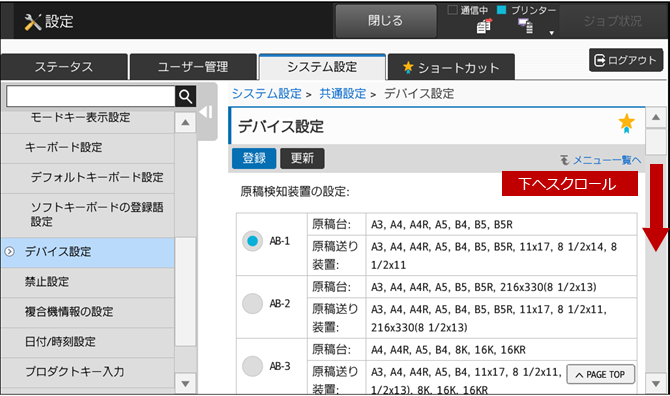Select the AB-2 radio button
Image resolution: width=670 pixels, height=396 pixels.
click(252, 303)
